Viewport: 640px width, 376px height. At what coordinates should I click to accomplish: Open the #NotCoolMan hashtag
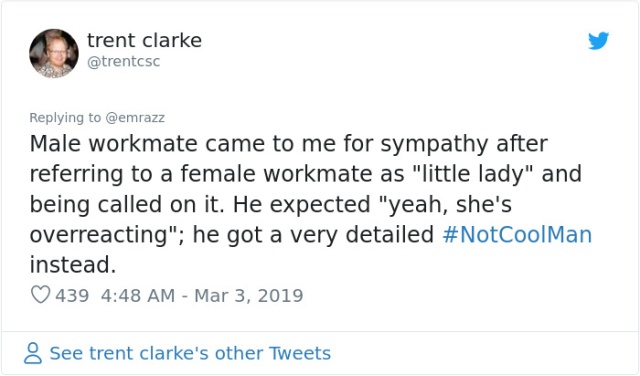(517, 234)
